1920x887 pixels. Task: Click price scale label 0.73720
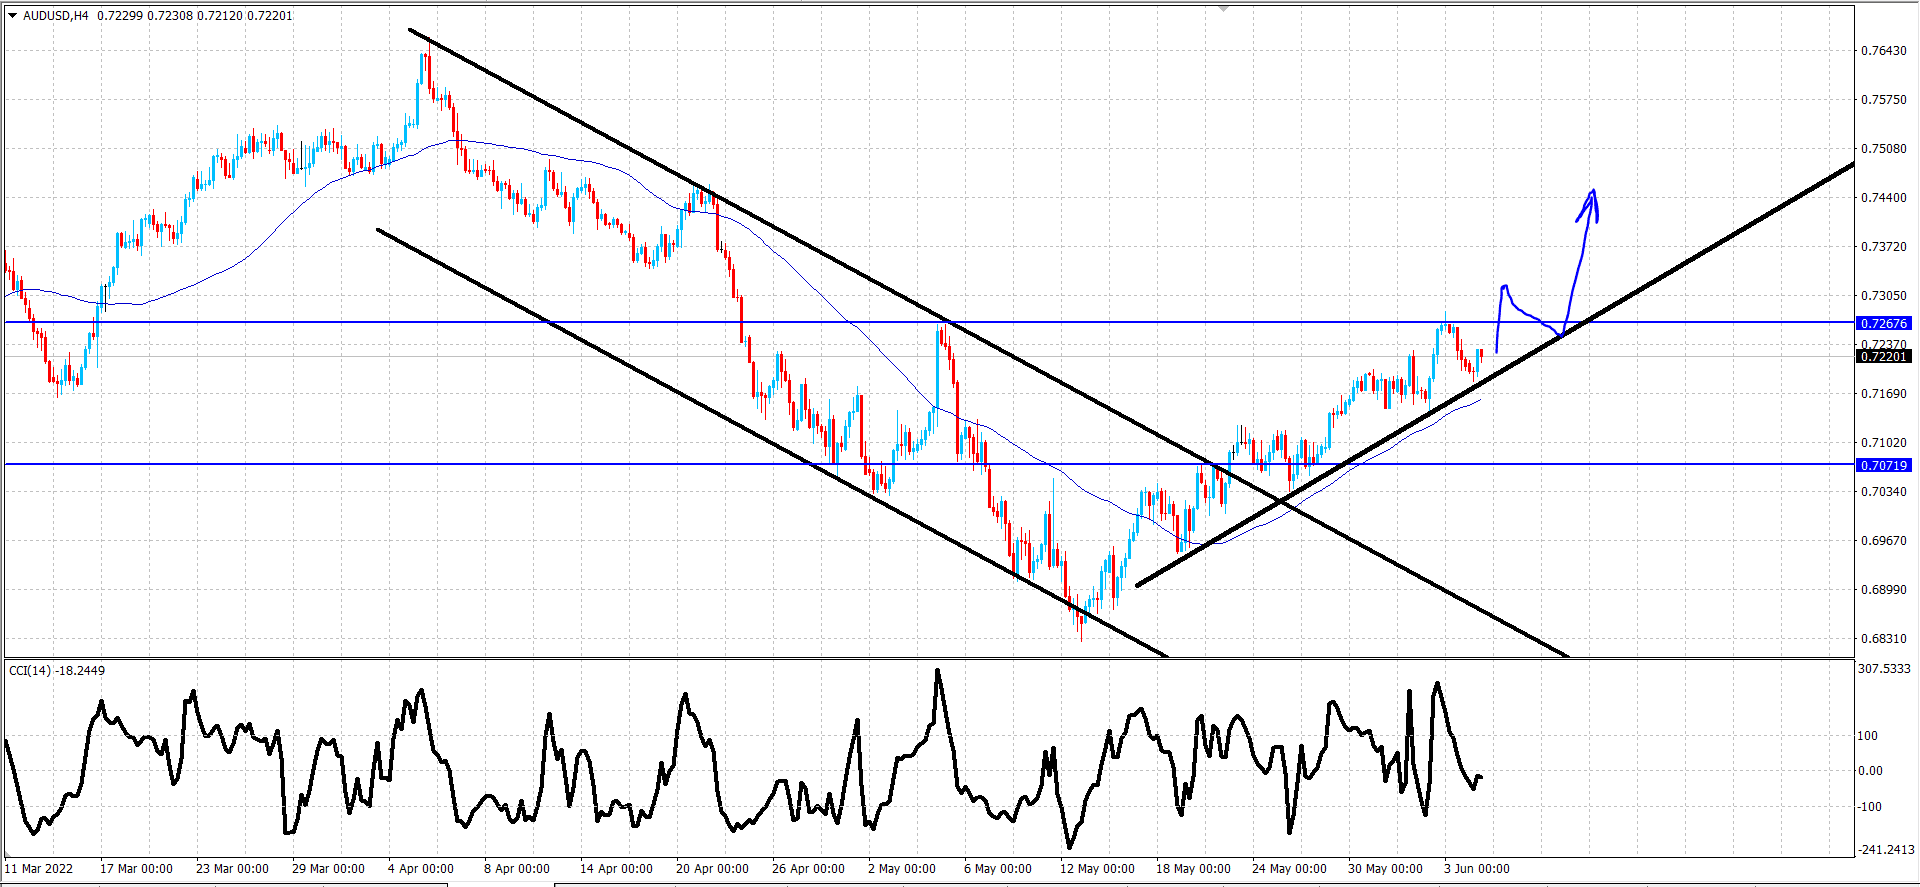(1883, 247)
